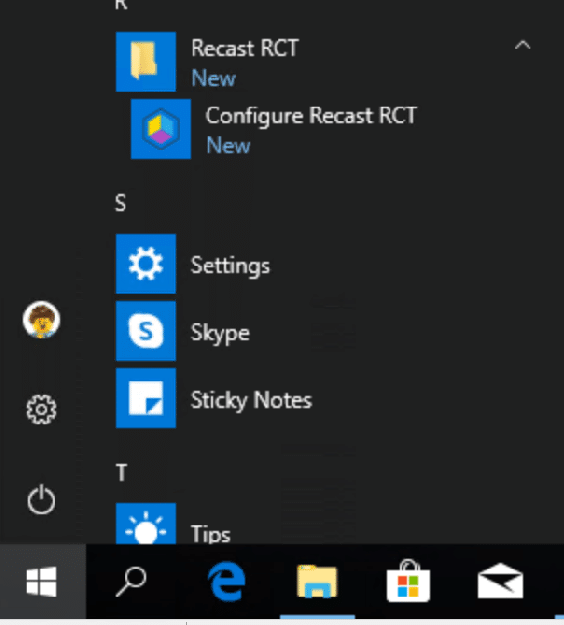
Task: Open File Explorer from the taskbar
Action: tap(317, 582)
